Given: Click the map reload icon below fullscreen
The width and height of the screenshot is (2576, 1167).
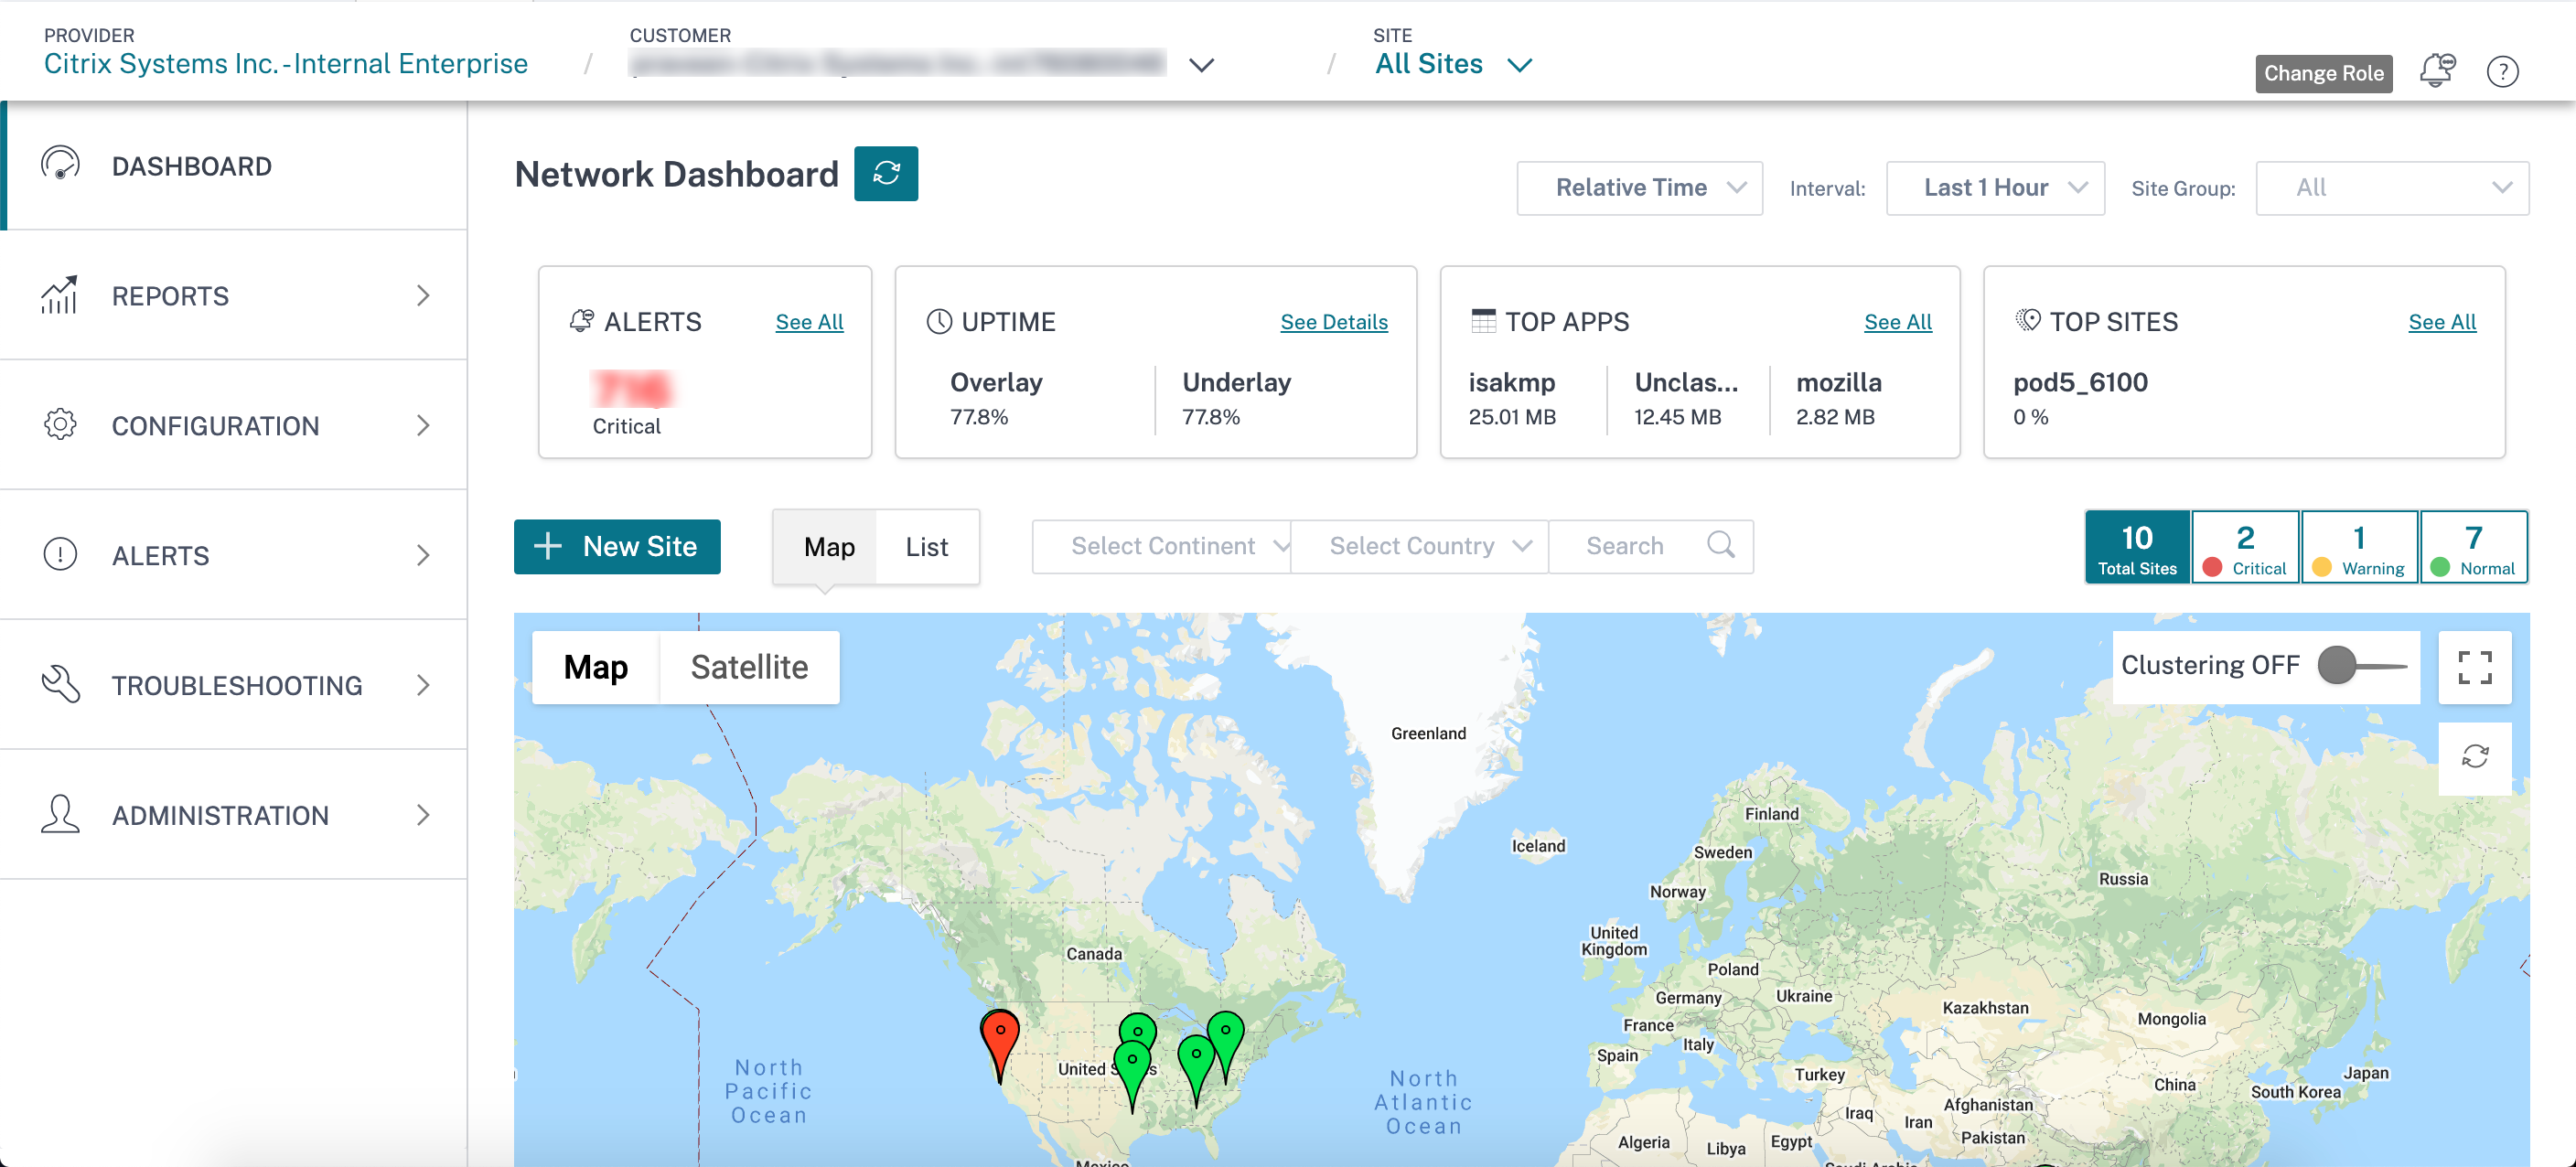Looking at the screenshot, I should 2474,757.
